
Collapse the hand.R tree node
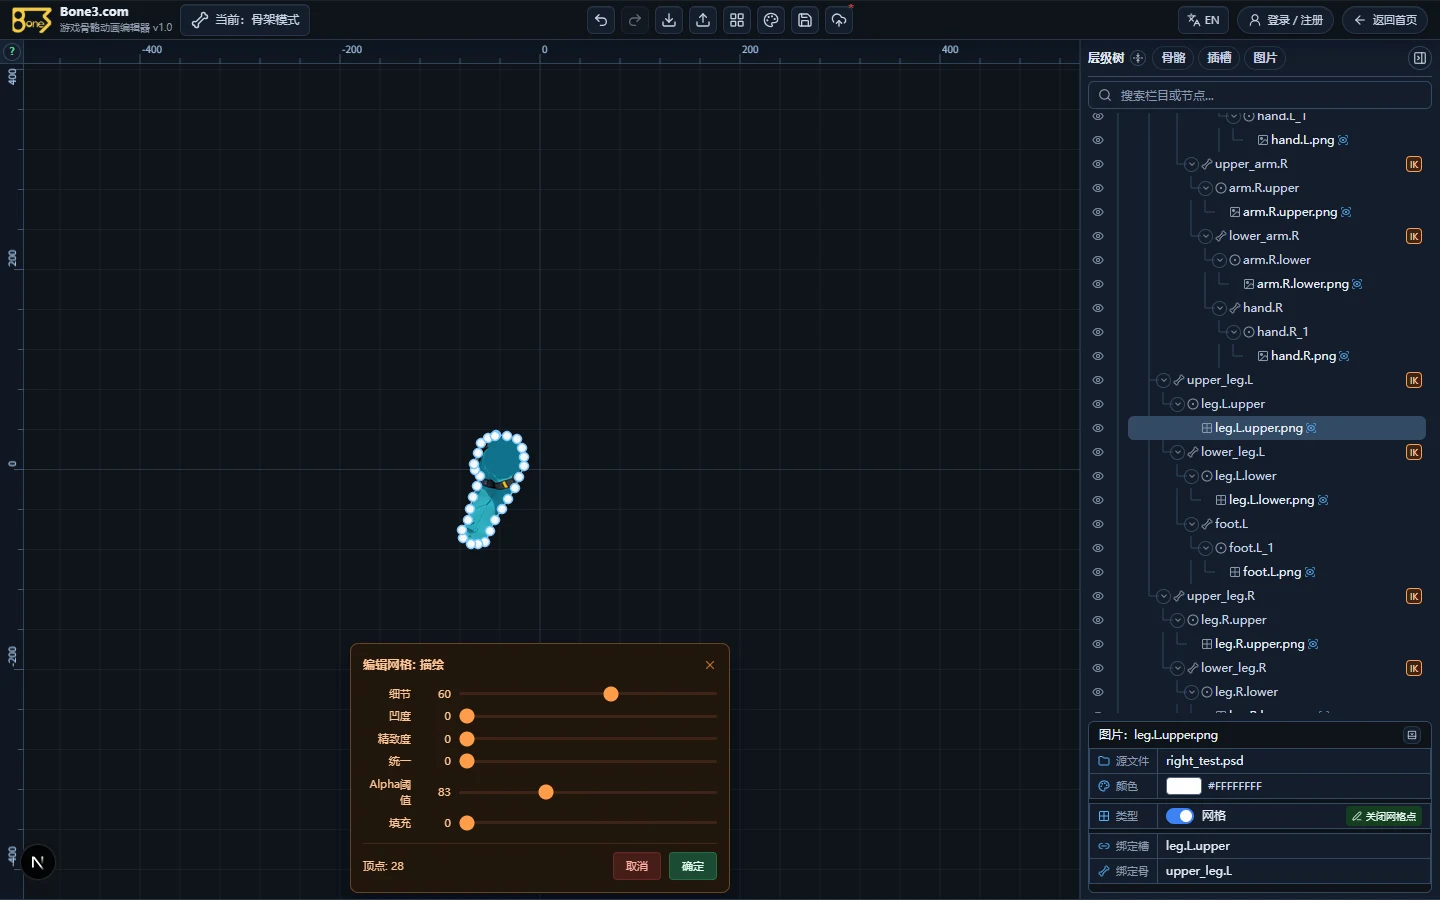tap(1220, 308)
